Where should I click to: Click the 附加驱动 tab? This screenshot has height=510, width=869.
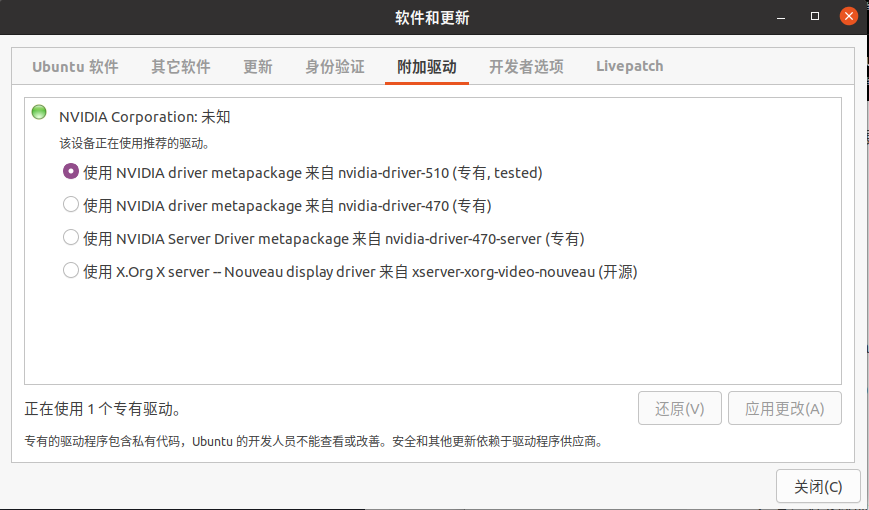[x=427, y=67]
